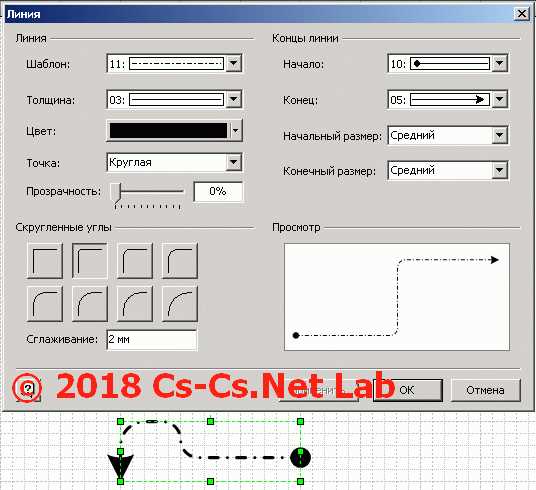Click the line preview in Просмотр area
Viewport: 536px width, 490px height.
point(397,297)
